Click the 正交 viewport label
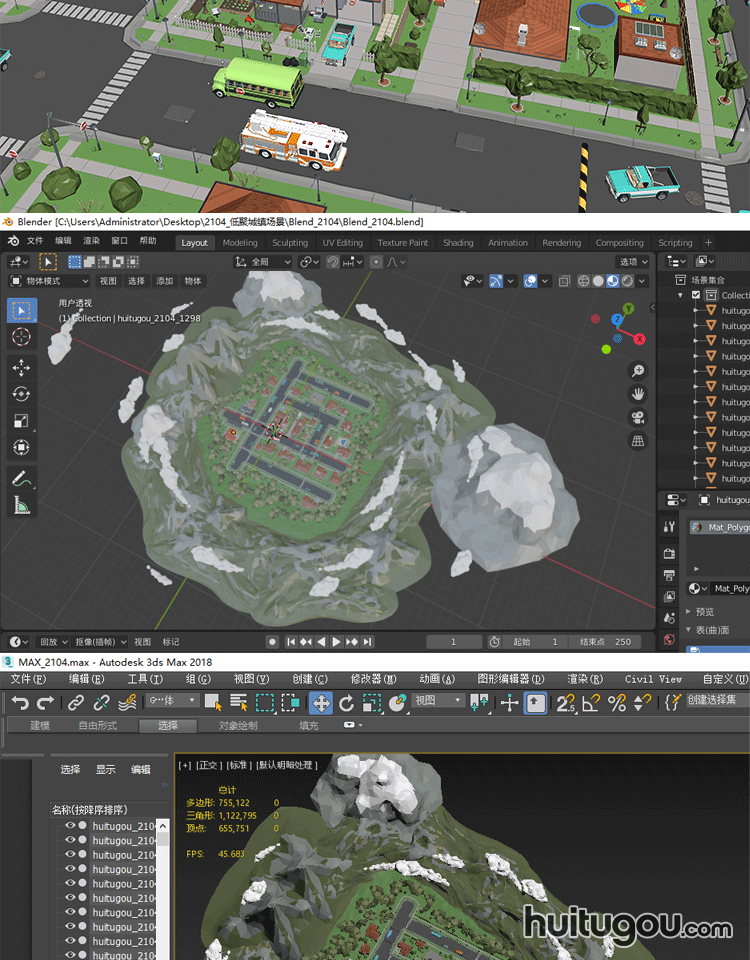This screenshot has height=960, width=750. (x=208, y=765)
